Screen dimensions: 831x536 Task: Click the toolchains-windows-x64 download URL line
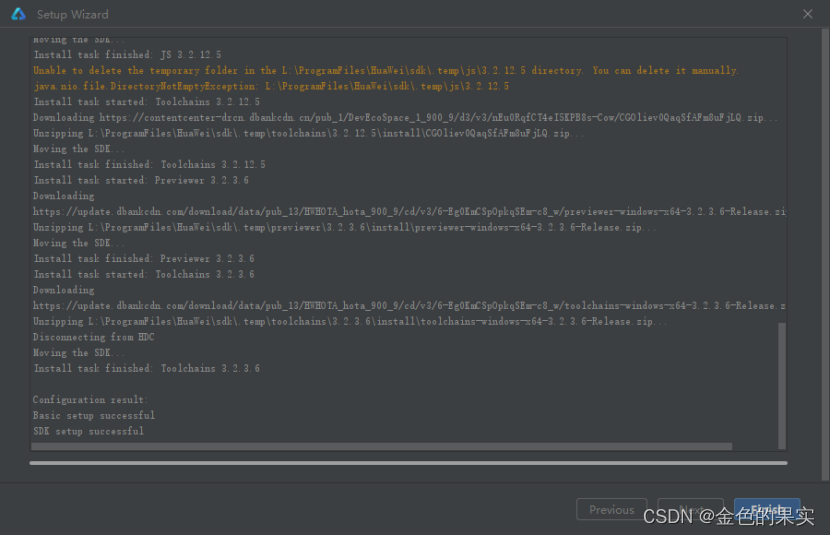[409, 306]
